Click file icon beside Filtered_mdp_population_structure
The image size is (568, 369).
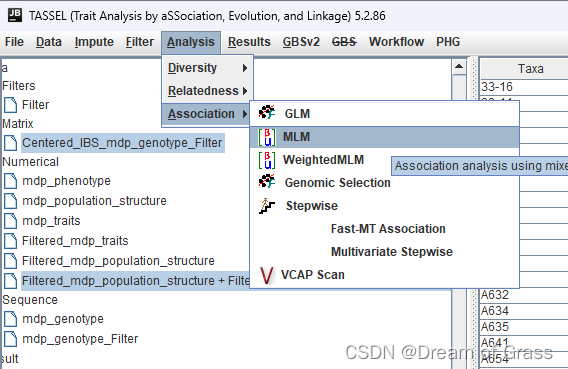(11, 261)
